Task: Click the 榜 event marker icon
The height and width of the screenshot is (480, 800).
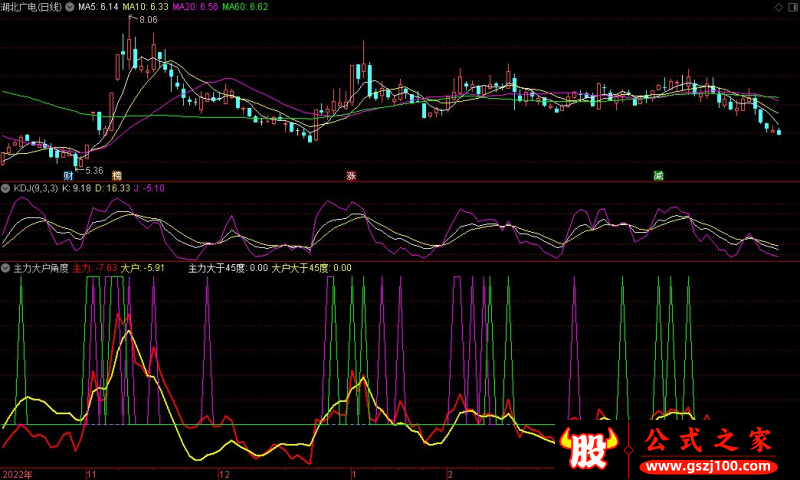Action: (x=117, y=175)
